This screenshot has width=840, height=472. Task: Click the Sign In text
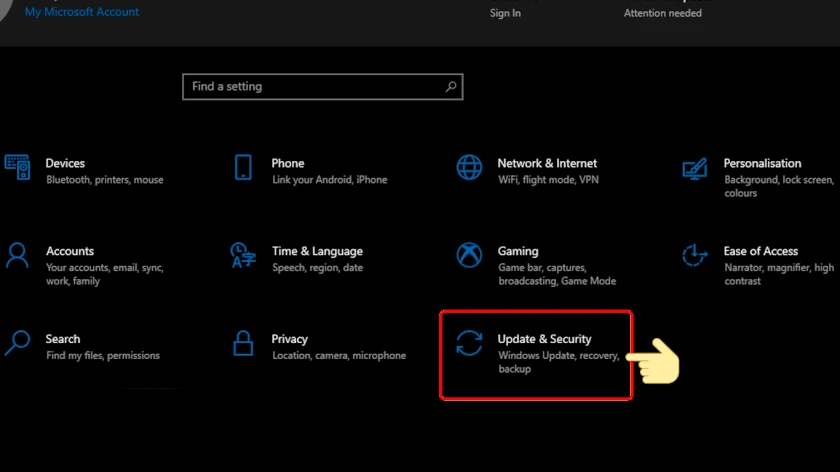[x=505, y=13]
